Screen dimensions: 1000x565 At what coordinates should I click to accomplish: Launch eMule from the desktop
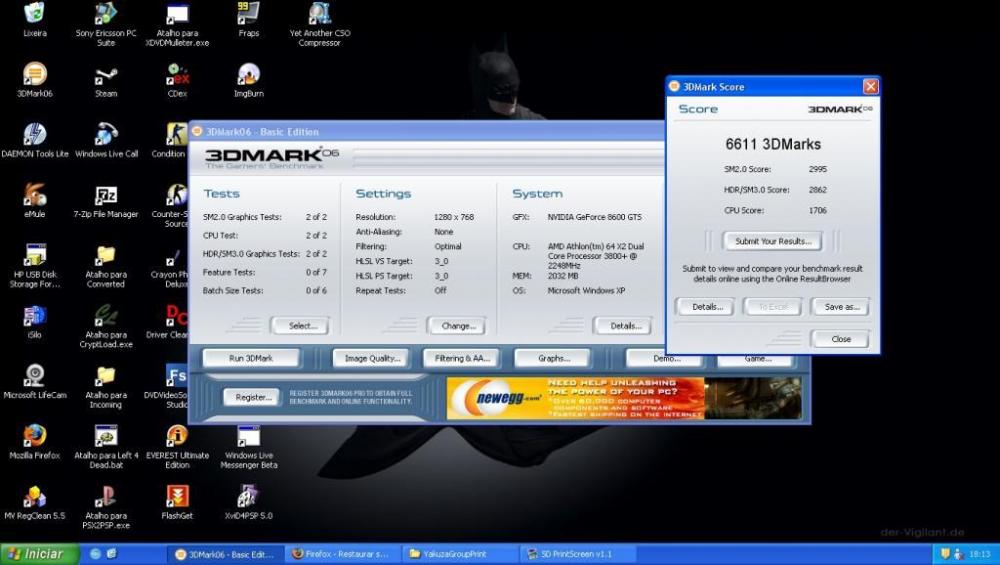34,197
